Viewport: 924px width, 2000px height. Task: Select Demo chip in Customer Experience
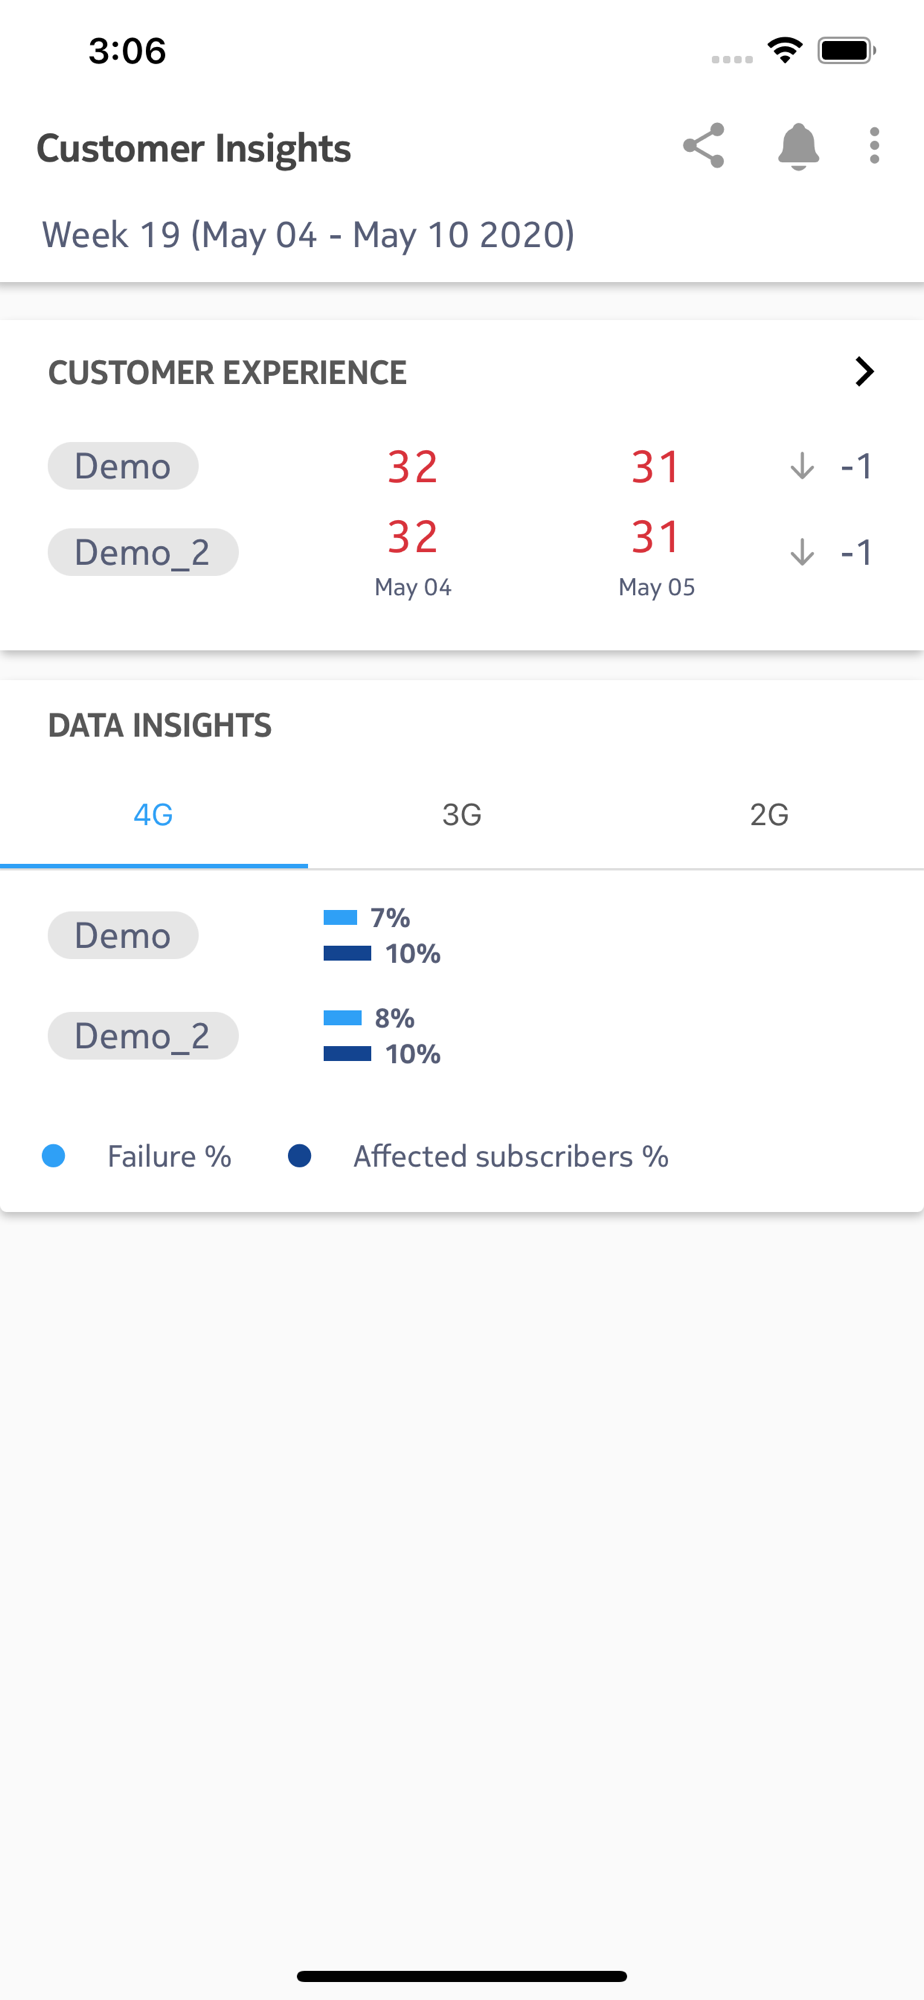pos(123,466)
